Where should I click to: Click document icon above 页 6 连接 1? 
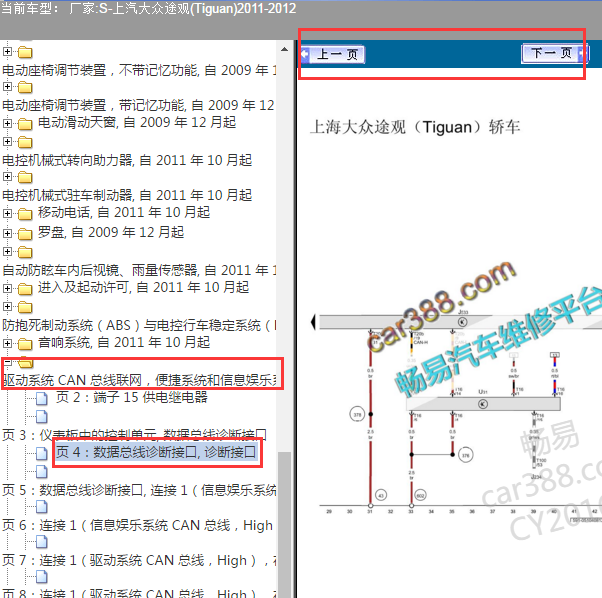42,507
